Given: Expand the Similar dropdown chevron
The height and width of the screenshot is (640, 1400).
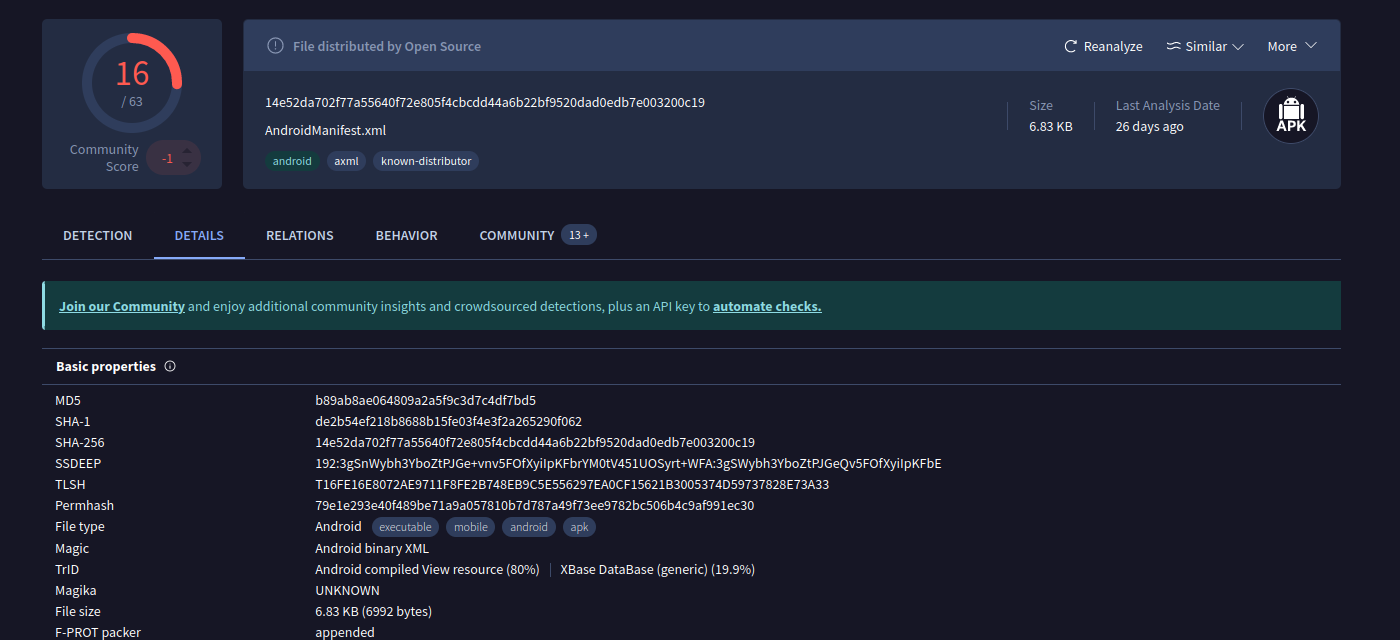Looking at the screenshot, I should coord(1237,47).
